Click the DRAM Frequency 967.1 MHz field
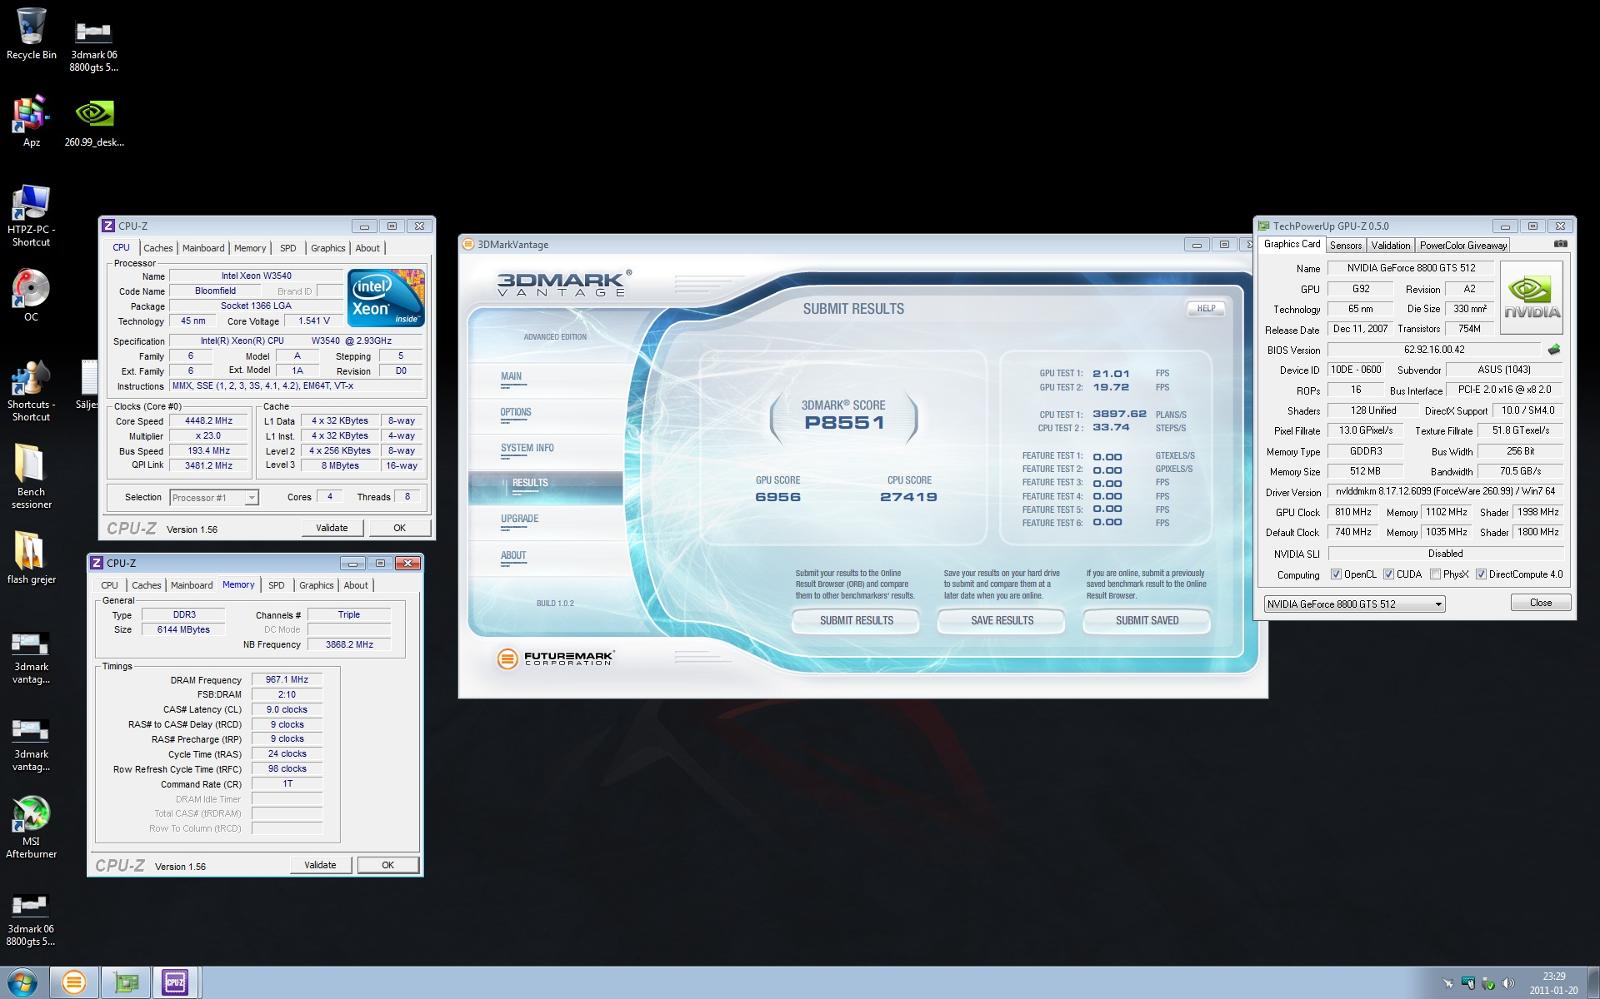Viewport: 1600px width, 999px height. pos(287,680)
